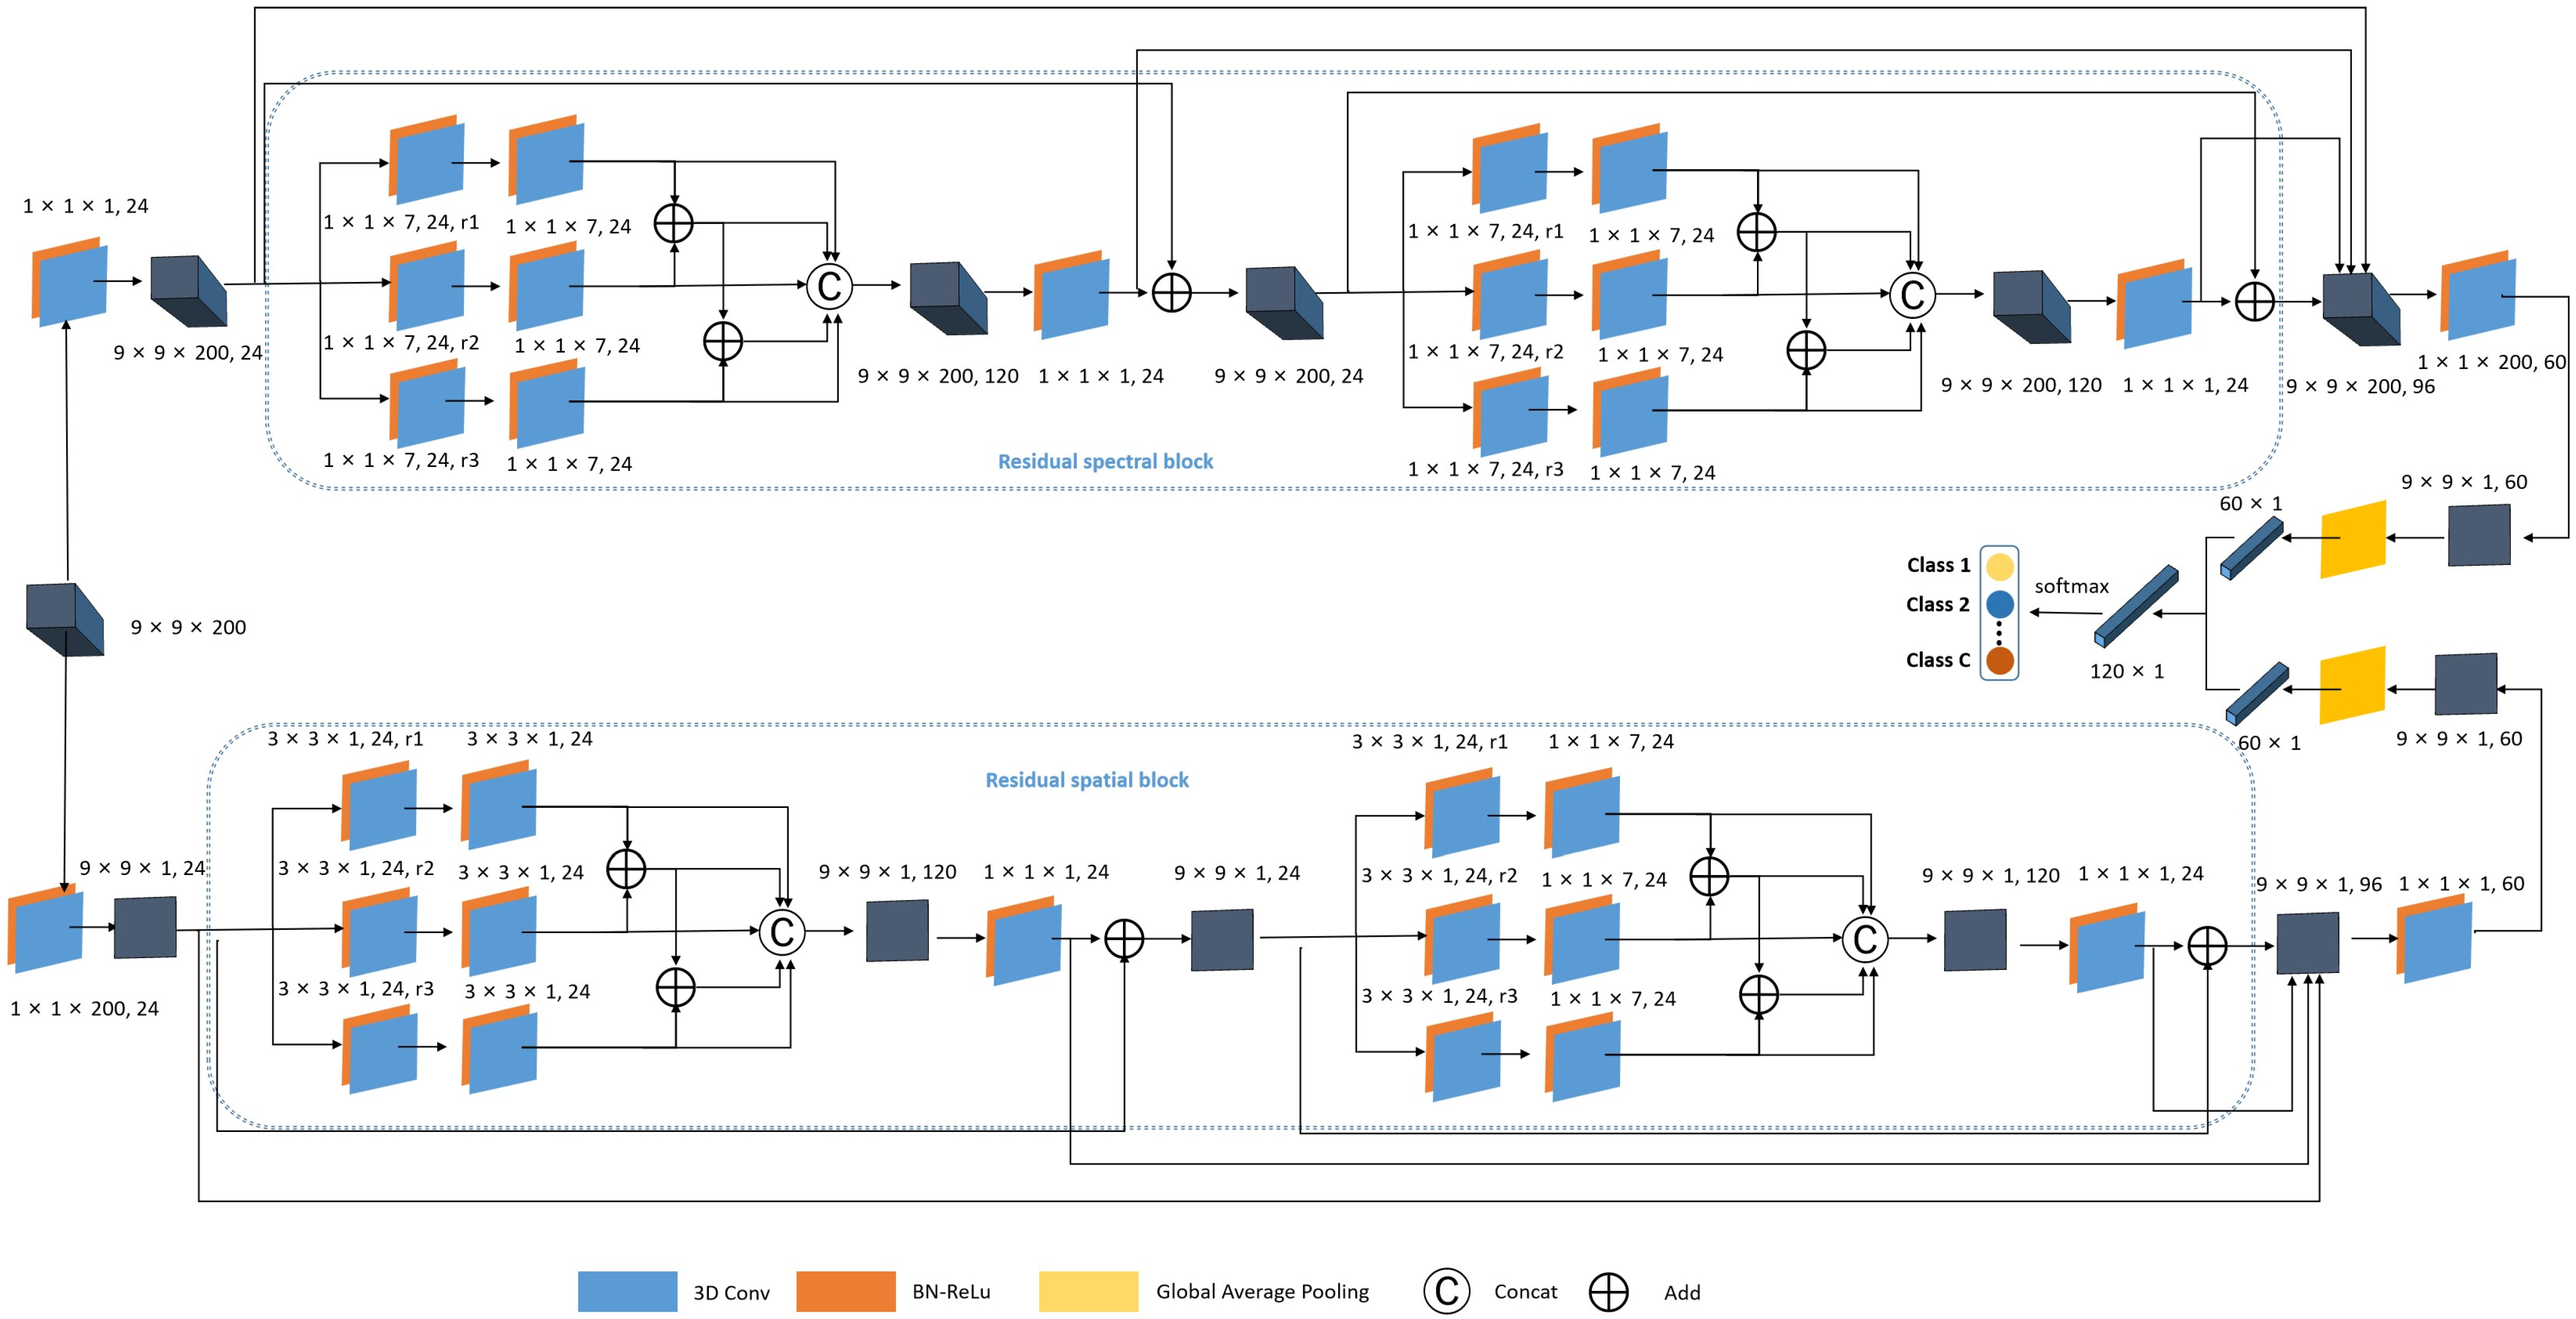This screenshot has height=1319, width=2576.
Task: Click the Add node feeding the 9 × 9 × 200, 96 cube
Action: (2255, 301)
